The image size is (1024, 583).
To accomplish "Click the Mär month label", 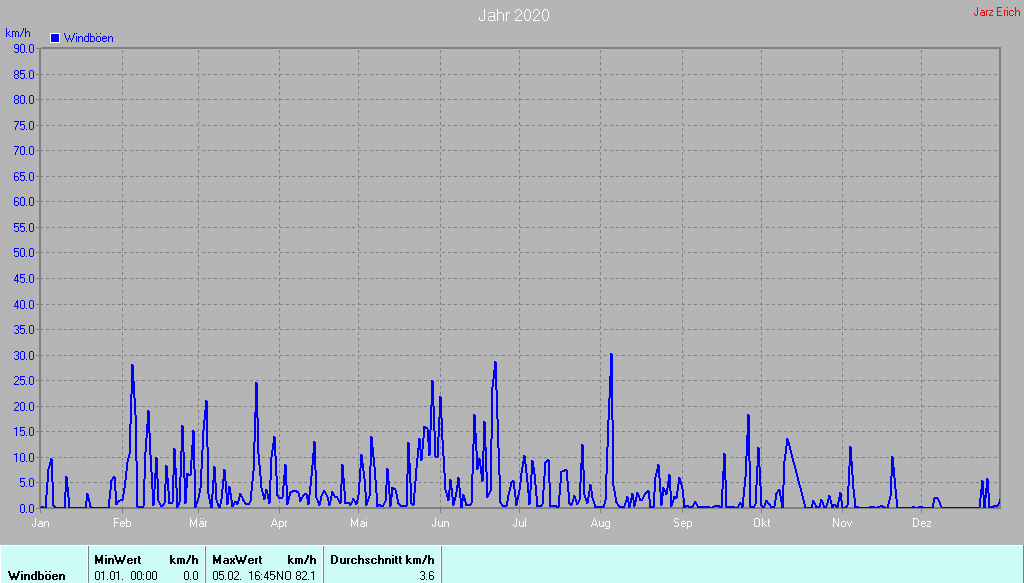I will pos(199,523).
